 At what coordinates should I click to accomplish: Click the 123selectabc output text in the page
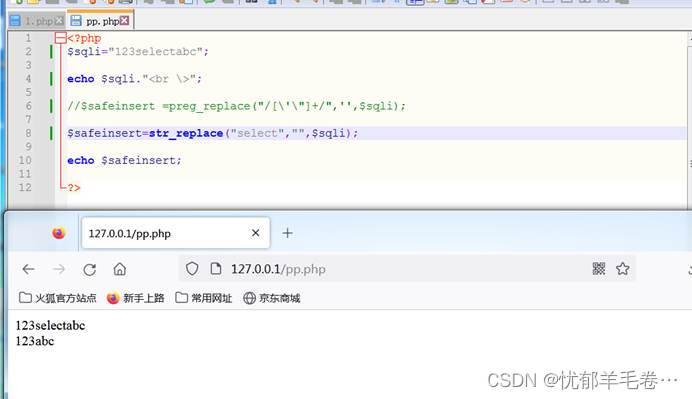pyautogui.click(x=50, y=326)
